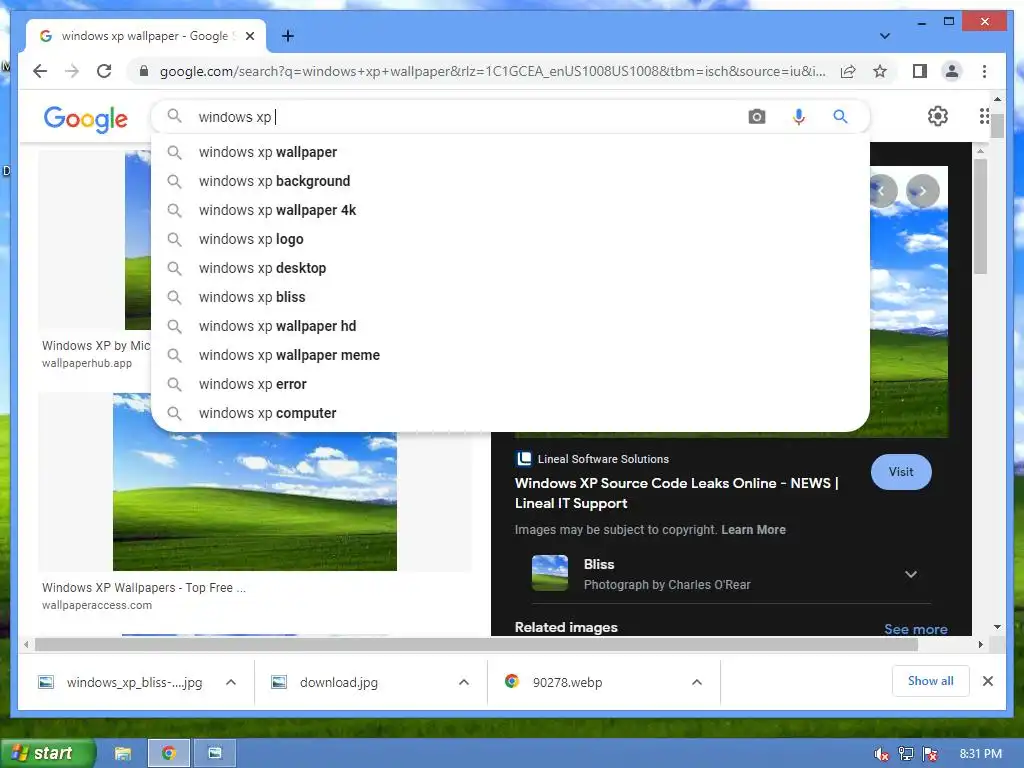Open the Google apps grid
This screenshot has height=768, width=1024.
(984, 116)
